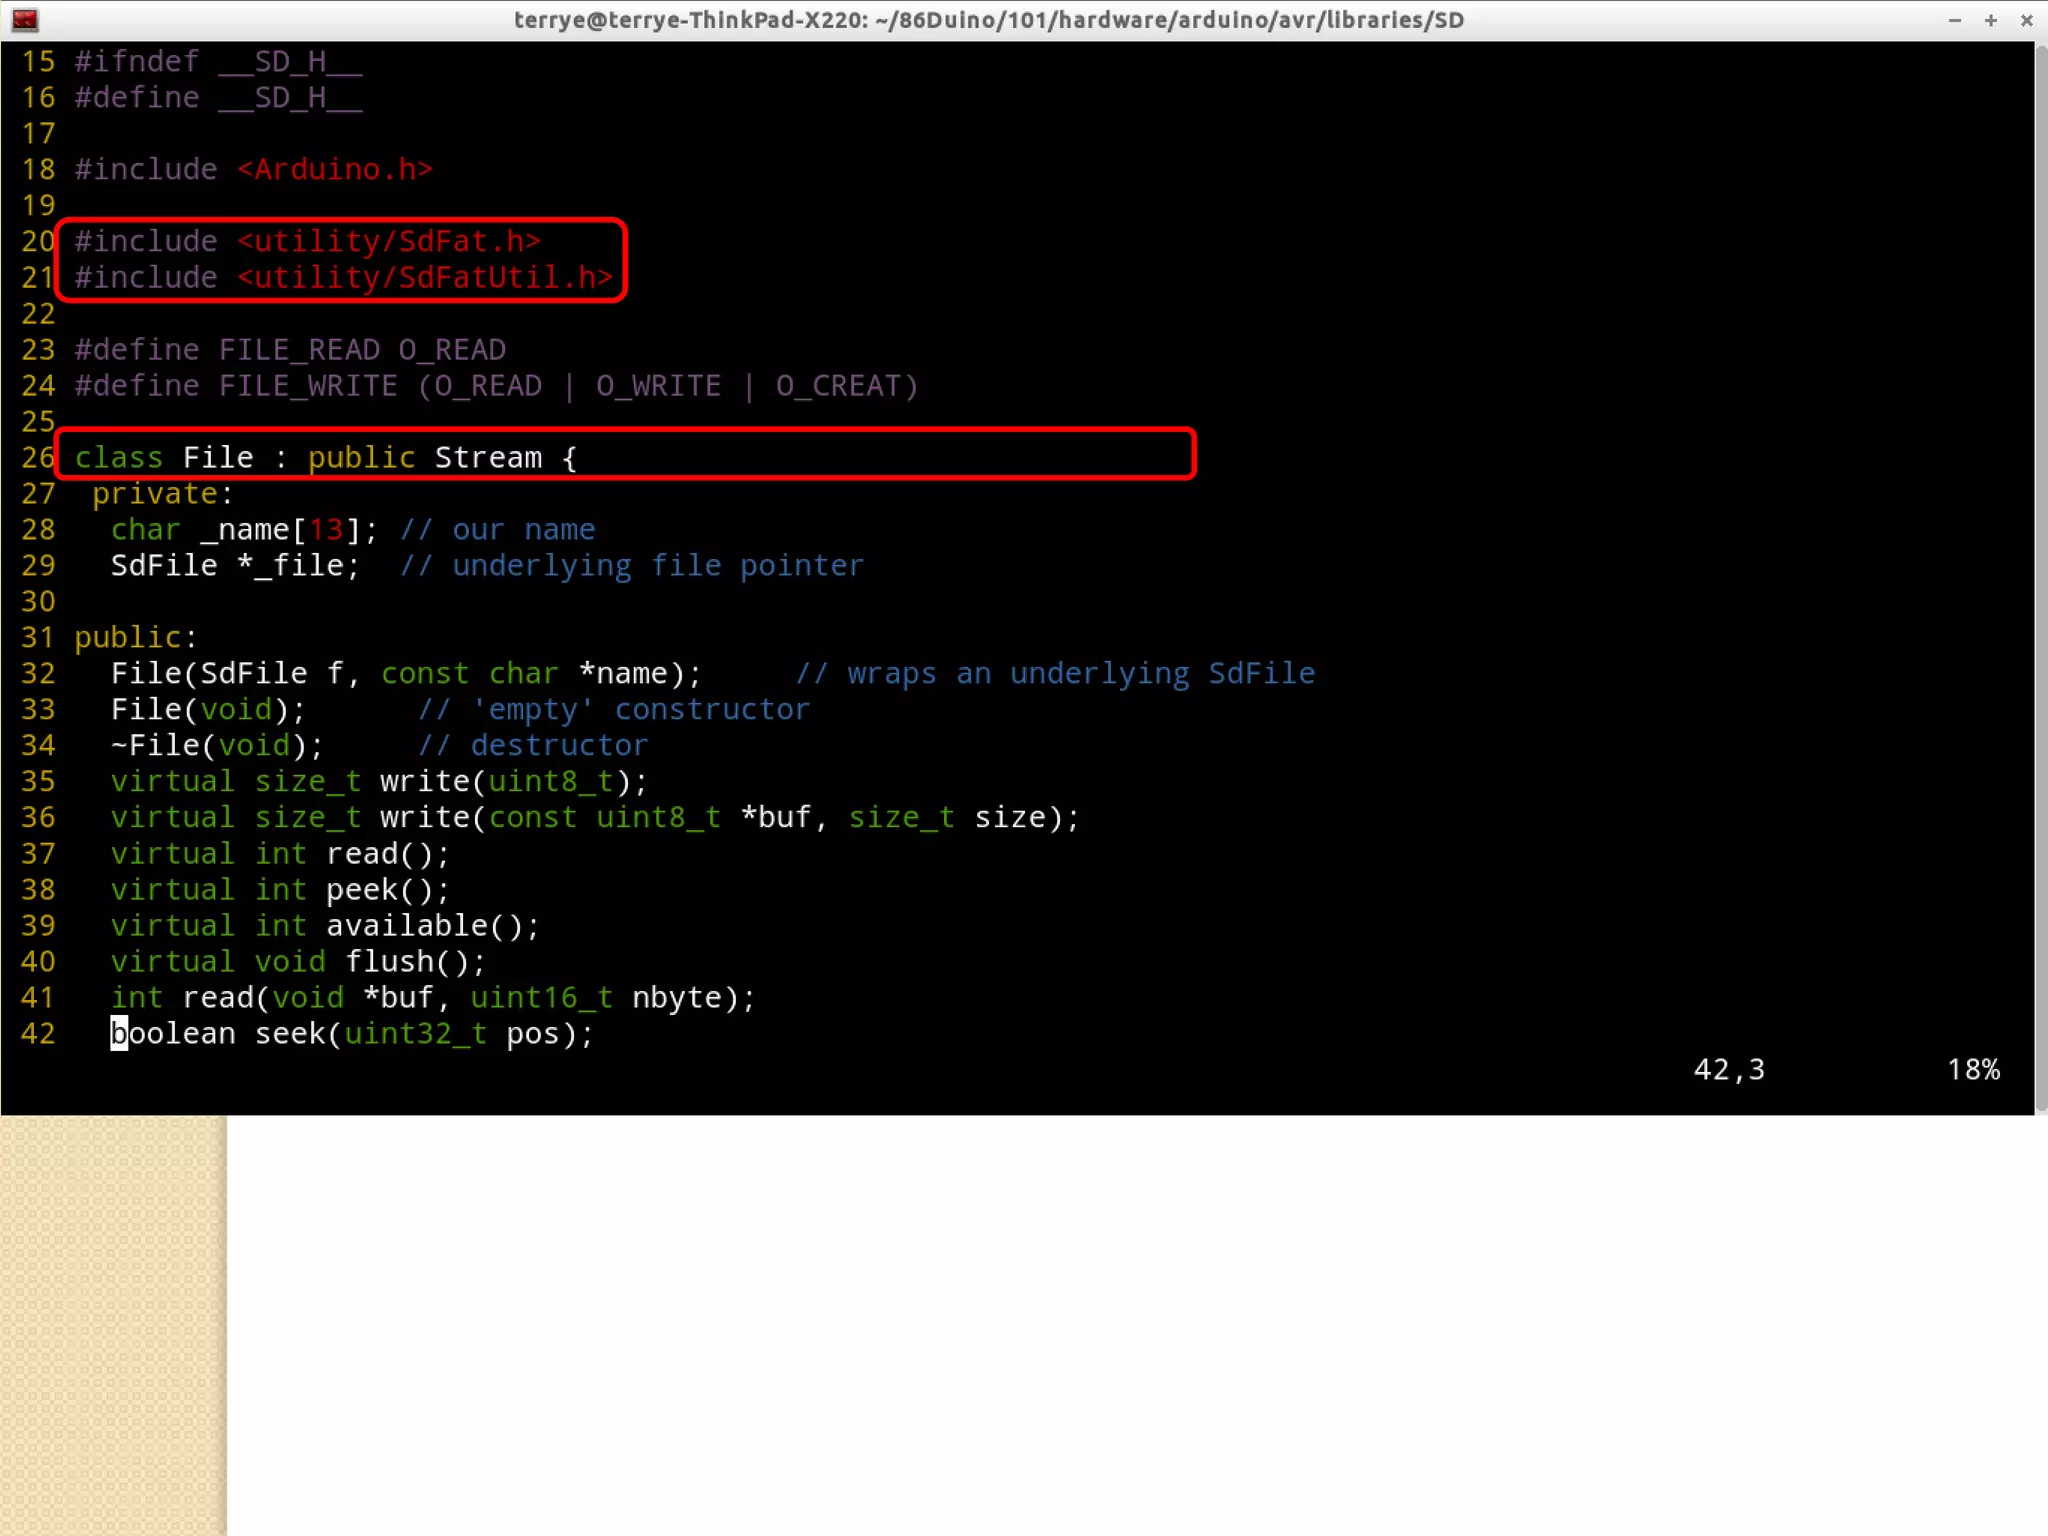Click the cursor position indicator 42,3
The height and width of the screenshot is (1536, 2048).
[1729, 1070]
